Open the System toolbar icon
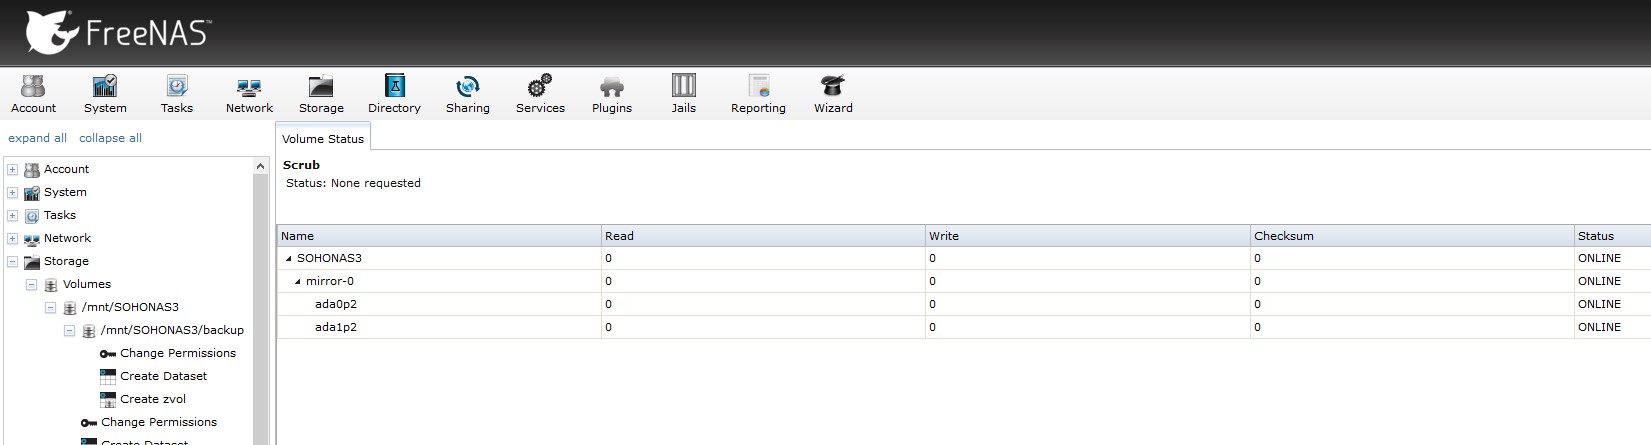 pos(105,86)
